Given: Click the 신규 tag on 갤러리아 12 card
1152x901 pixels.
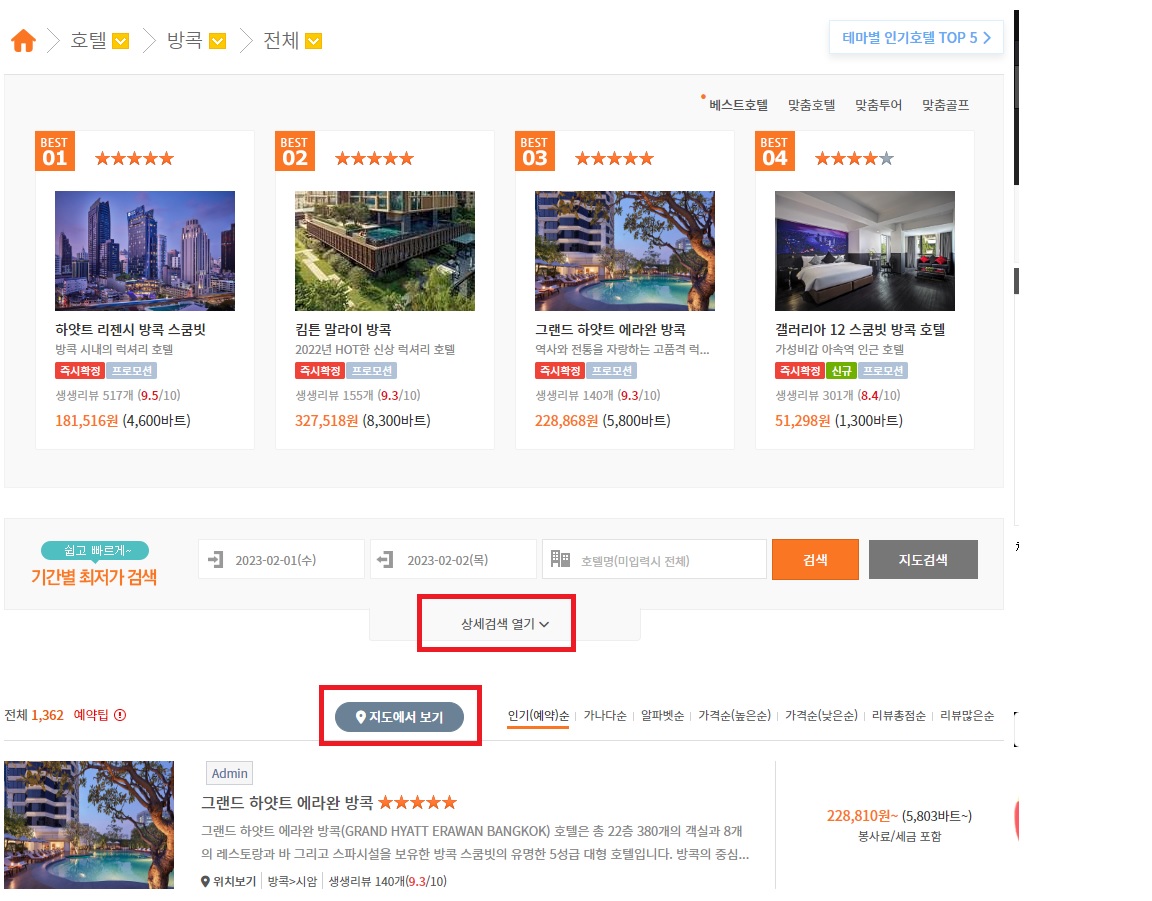Looking at the screenshot, I should click(x=841, y=370).
